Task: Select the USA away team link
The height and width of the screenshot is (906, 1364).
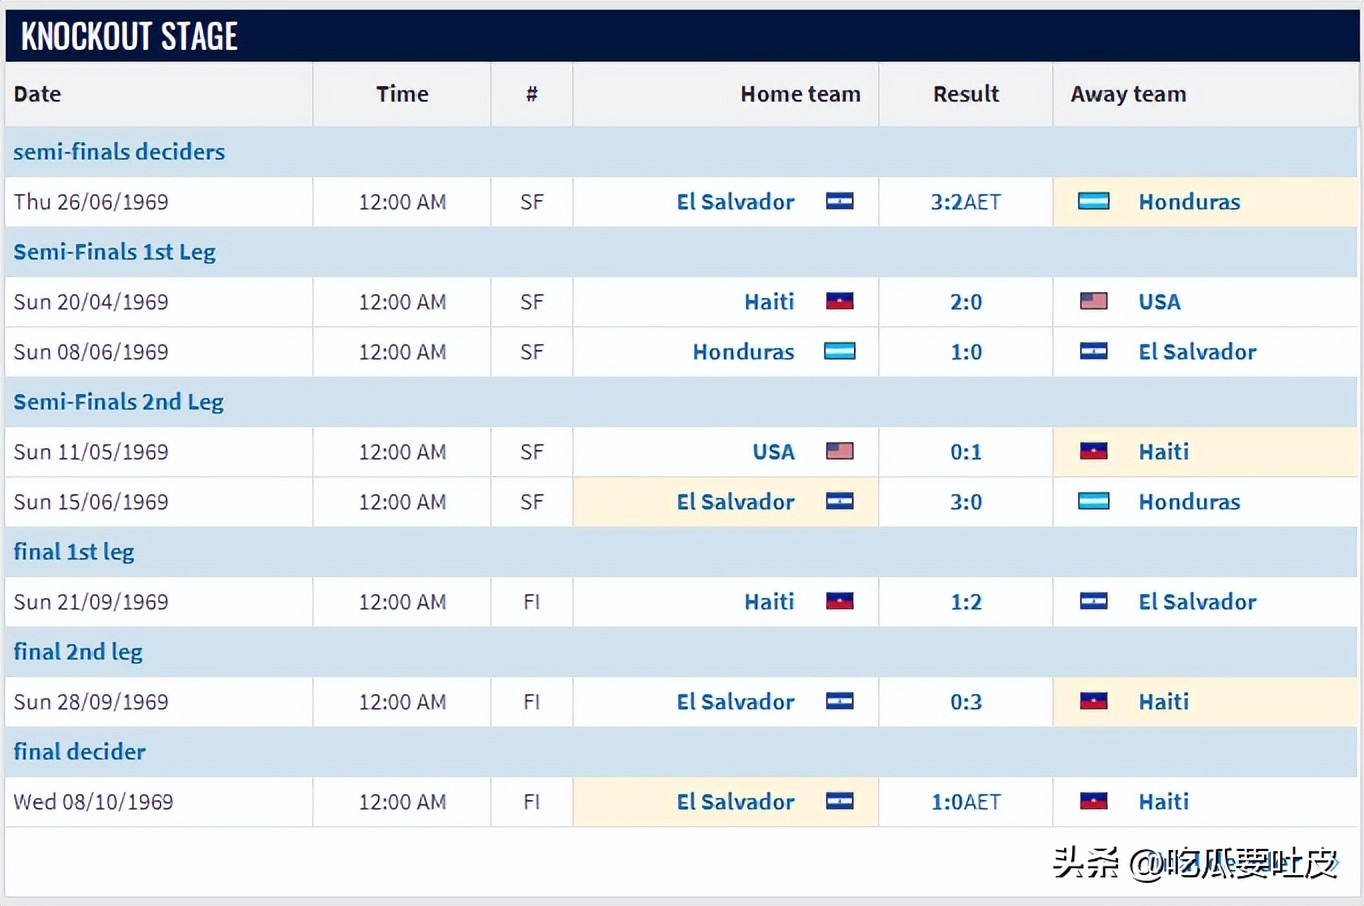Action: point(1159,302)
